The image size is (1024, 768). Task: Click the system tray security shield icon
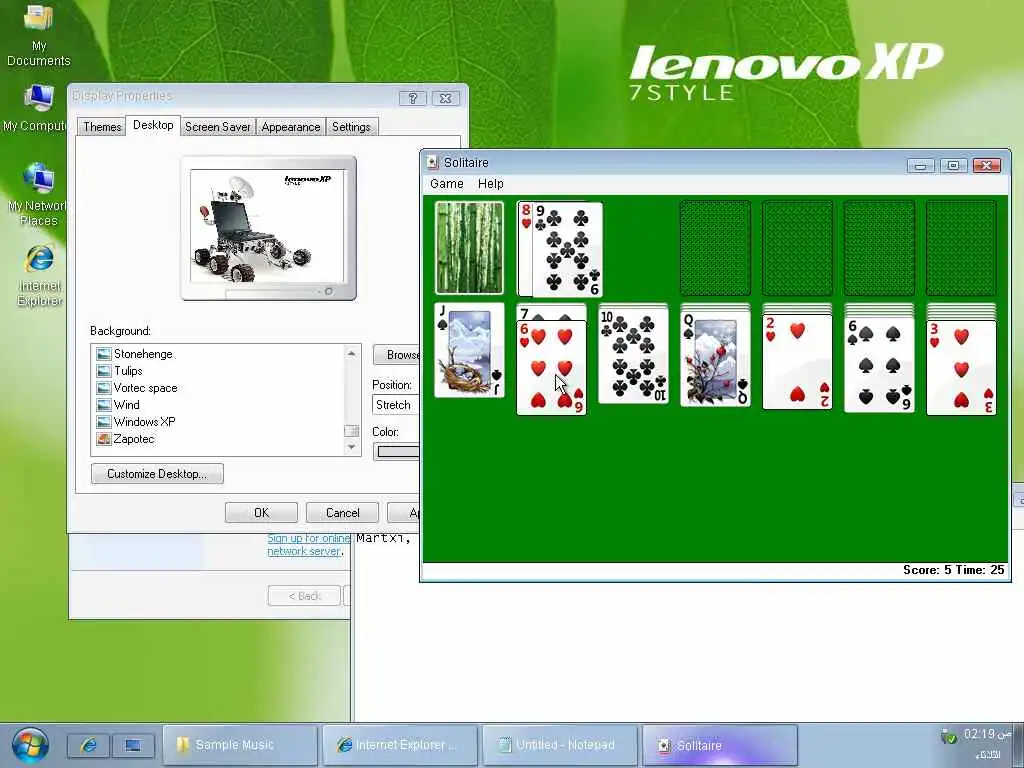948,737
